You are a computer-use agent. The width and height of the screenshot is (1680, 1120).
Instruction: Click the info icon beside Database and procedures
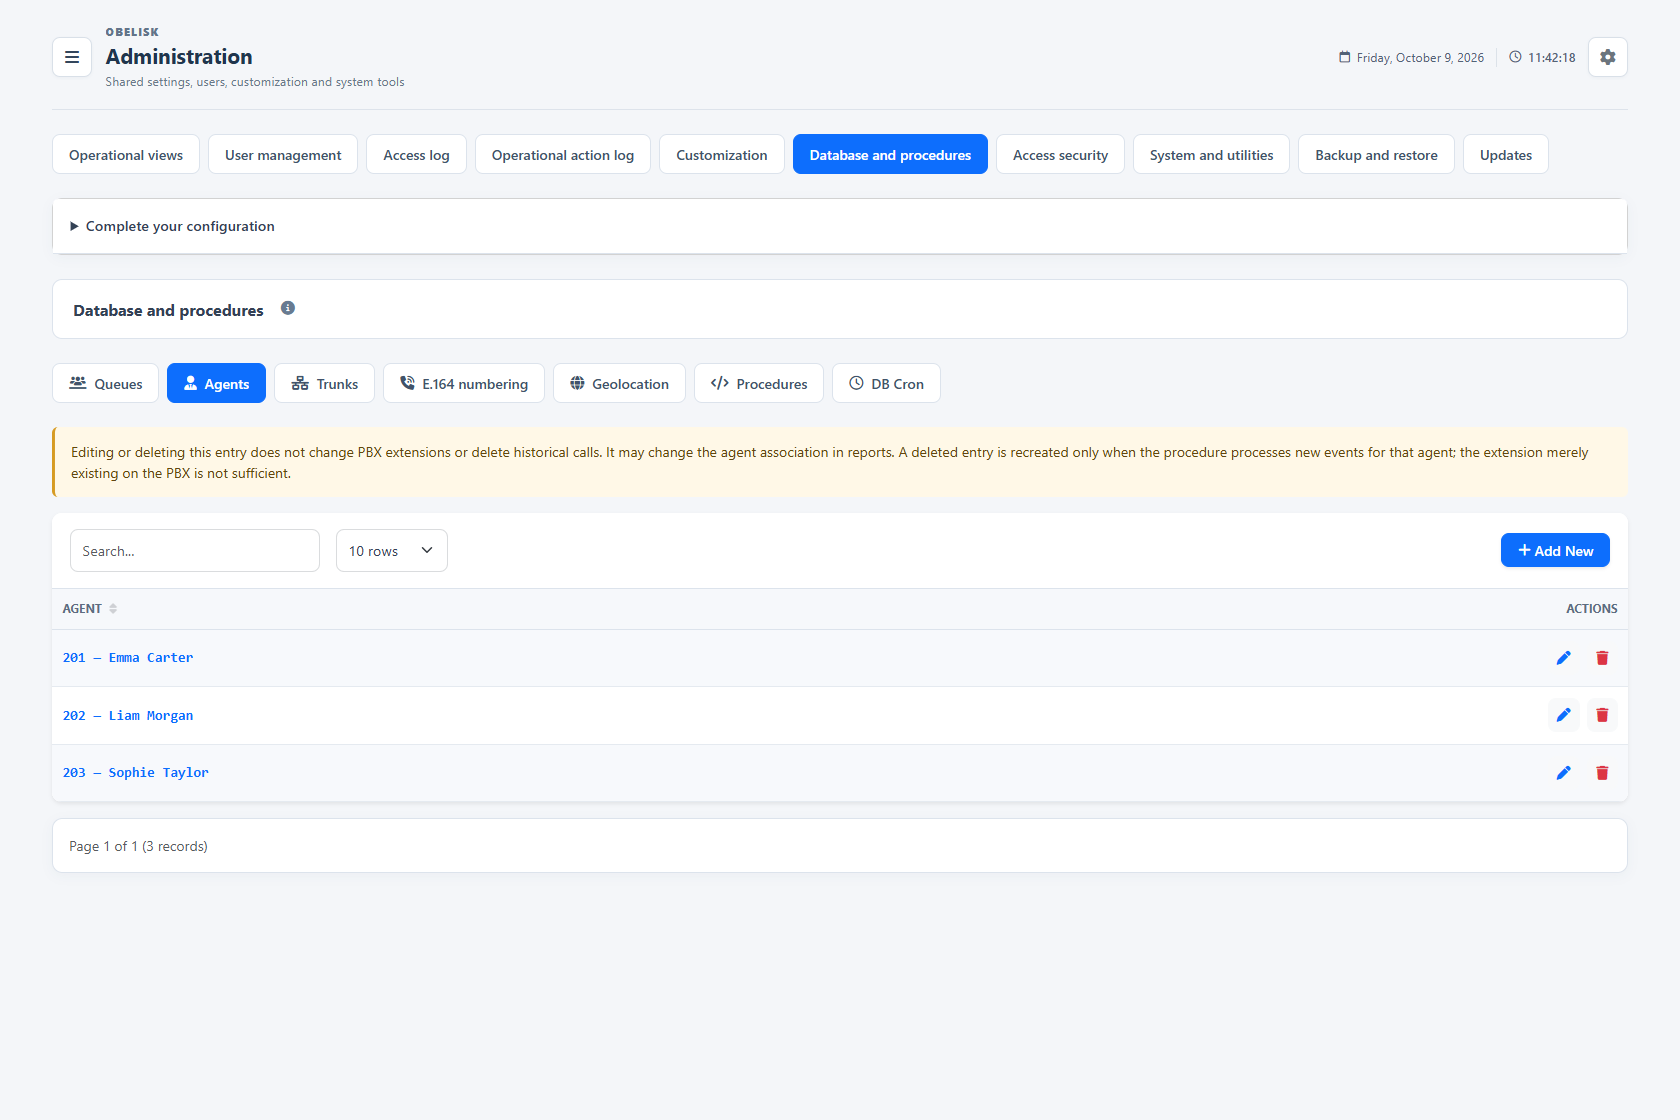[288, 308]
